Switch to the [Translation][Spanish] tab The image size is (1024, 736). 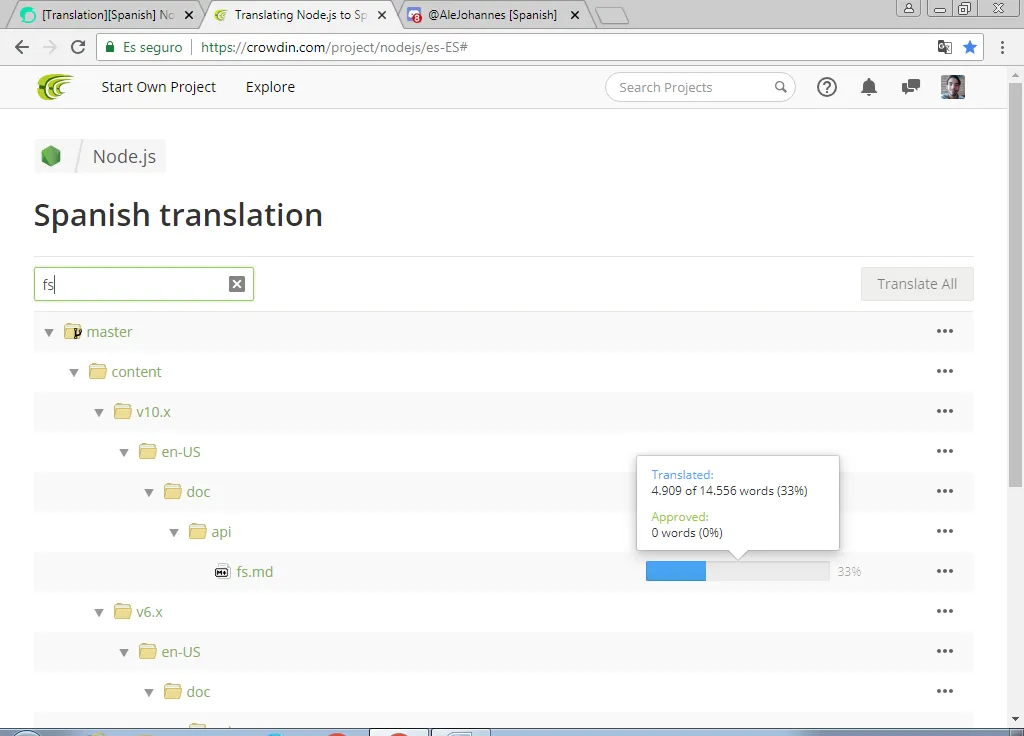pyautogui.click(x=104, y=14)
